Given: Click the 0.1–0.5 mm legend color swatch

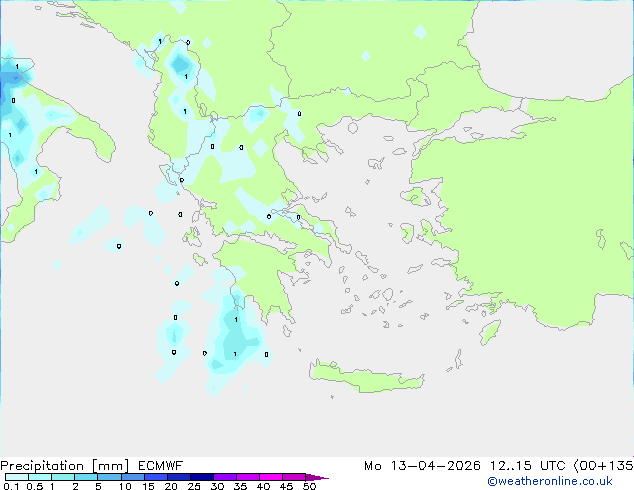Looking at the screenshot, I should (17, 477).
